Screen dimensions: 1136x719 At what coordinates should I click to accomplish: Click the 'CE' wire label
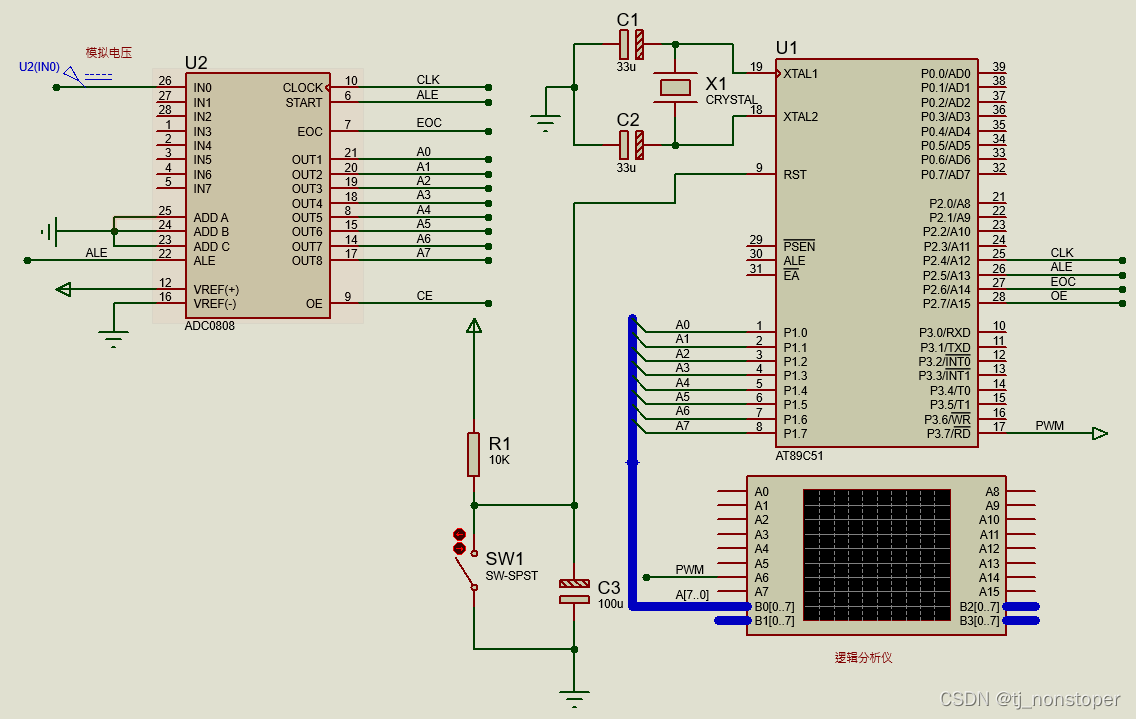425,296
